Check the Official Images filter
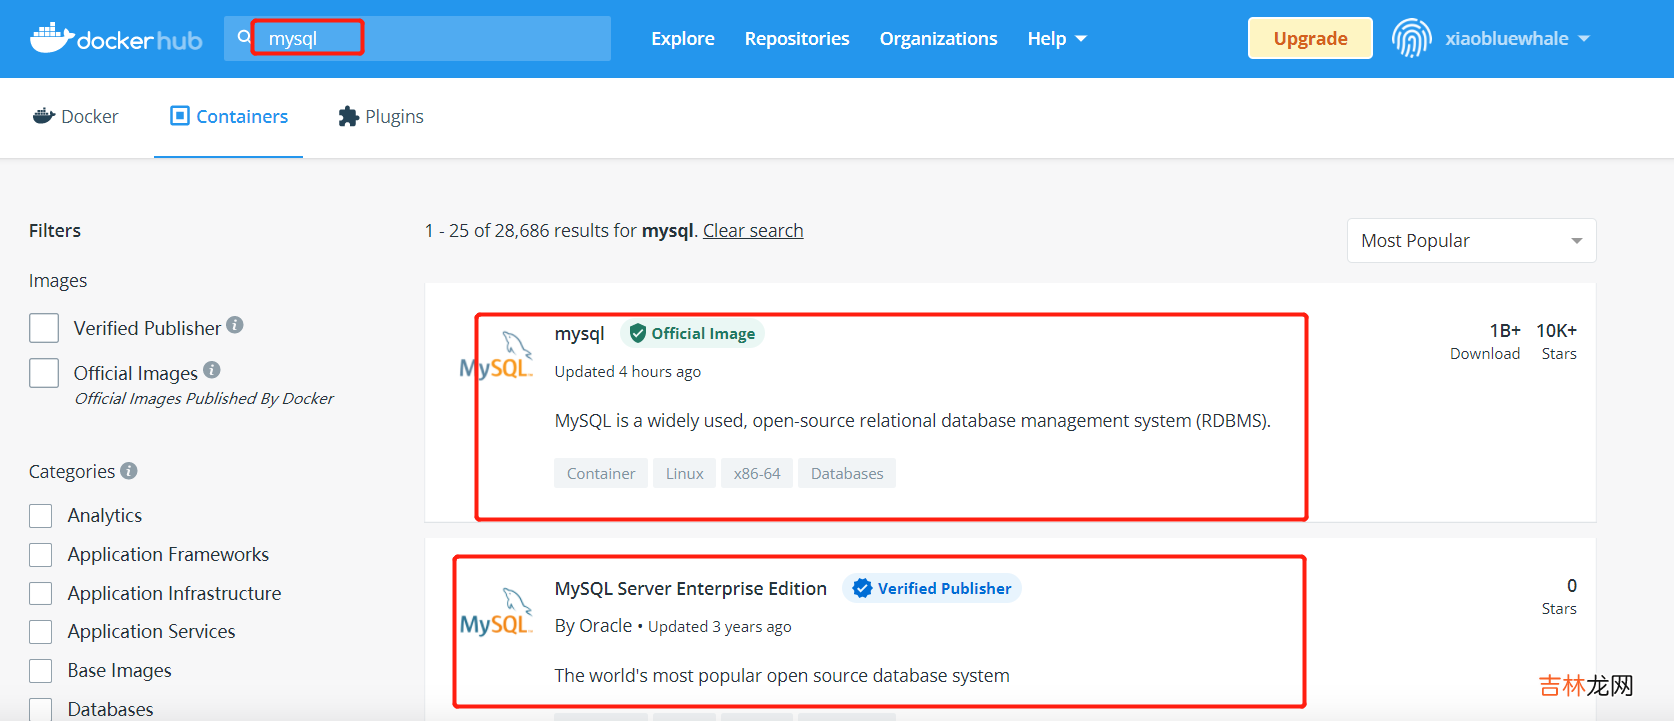This screenshot has width=1674, height=721. click(44, 373)
